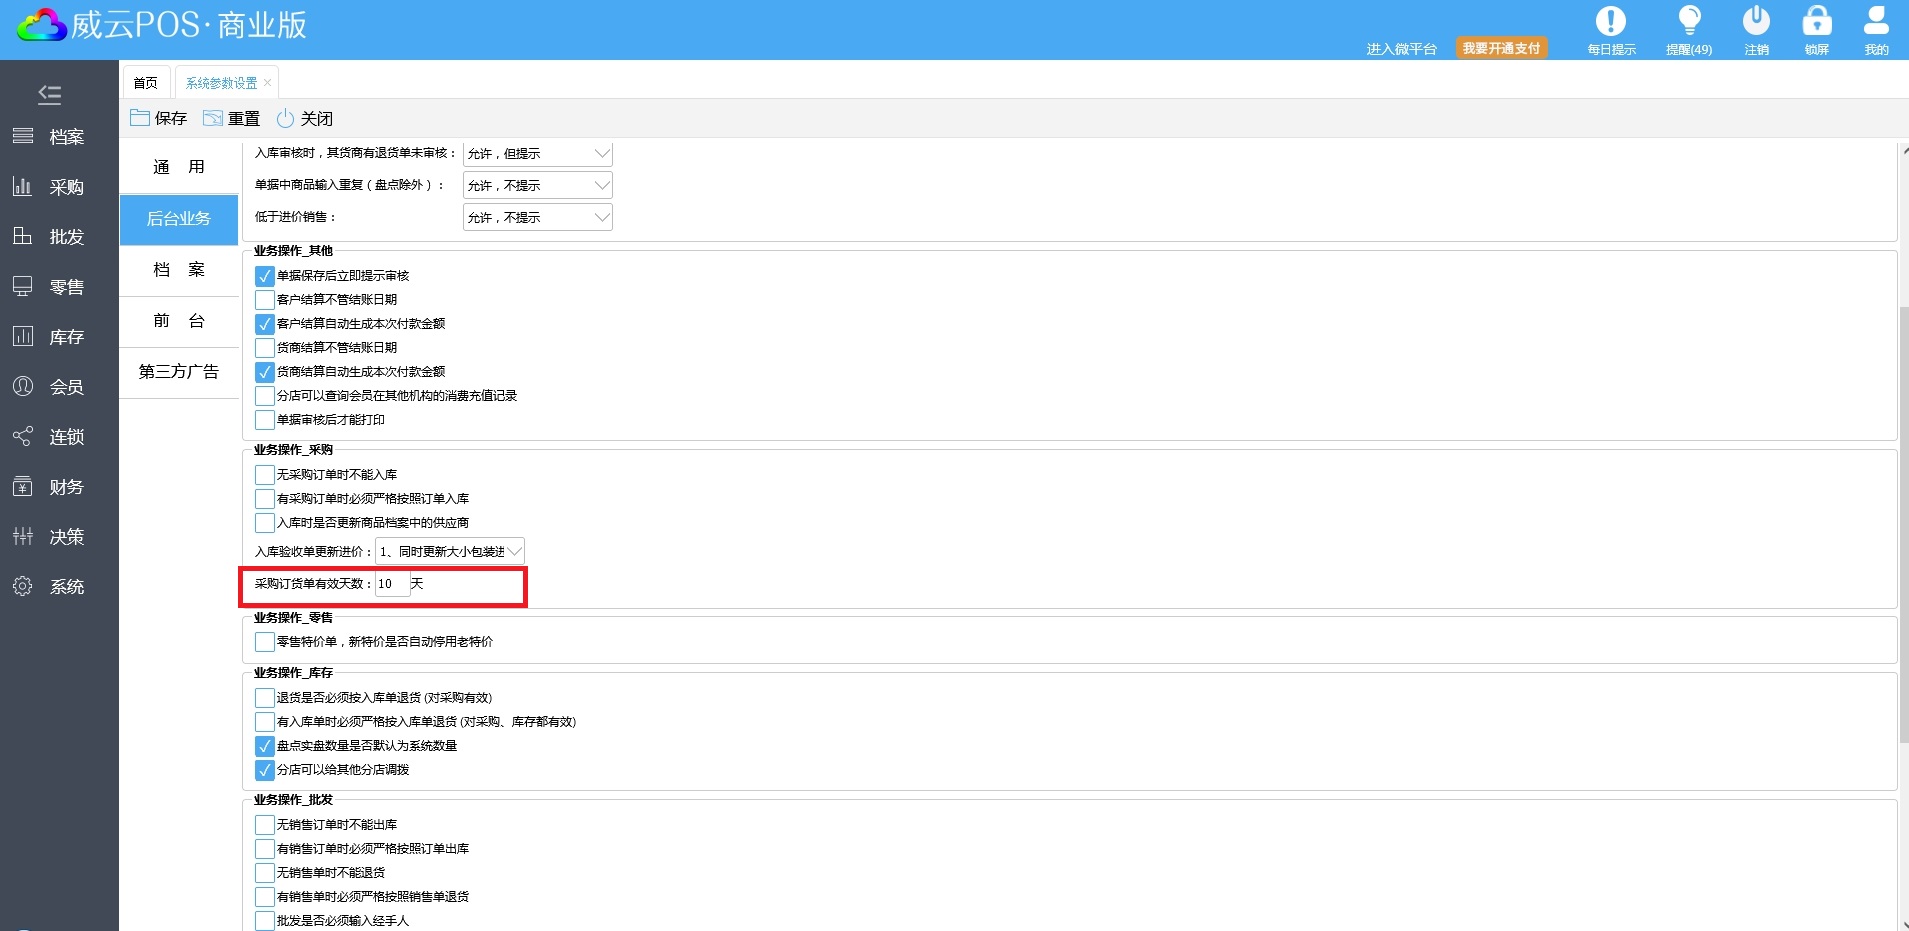This screenshot has height=931, width=1909.
Task: Expand the 单据中商品输入重复 dropdown
Action: click(601, 185)
